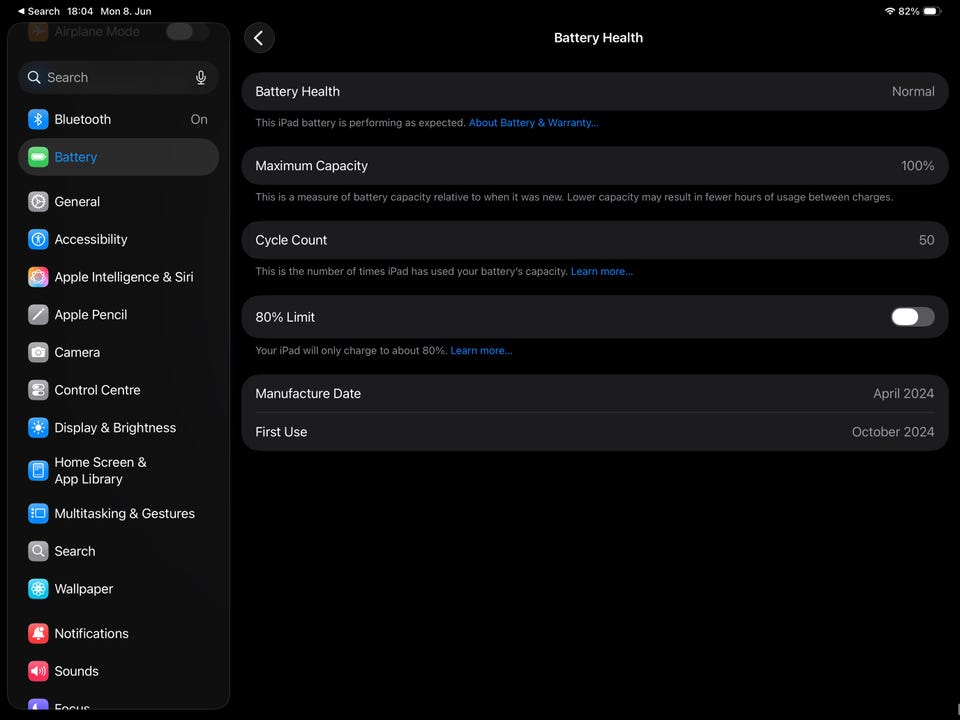Open the Wallpaper settings label
Viewport: 960px width, 720px height.
83,589
